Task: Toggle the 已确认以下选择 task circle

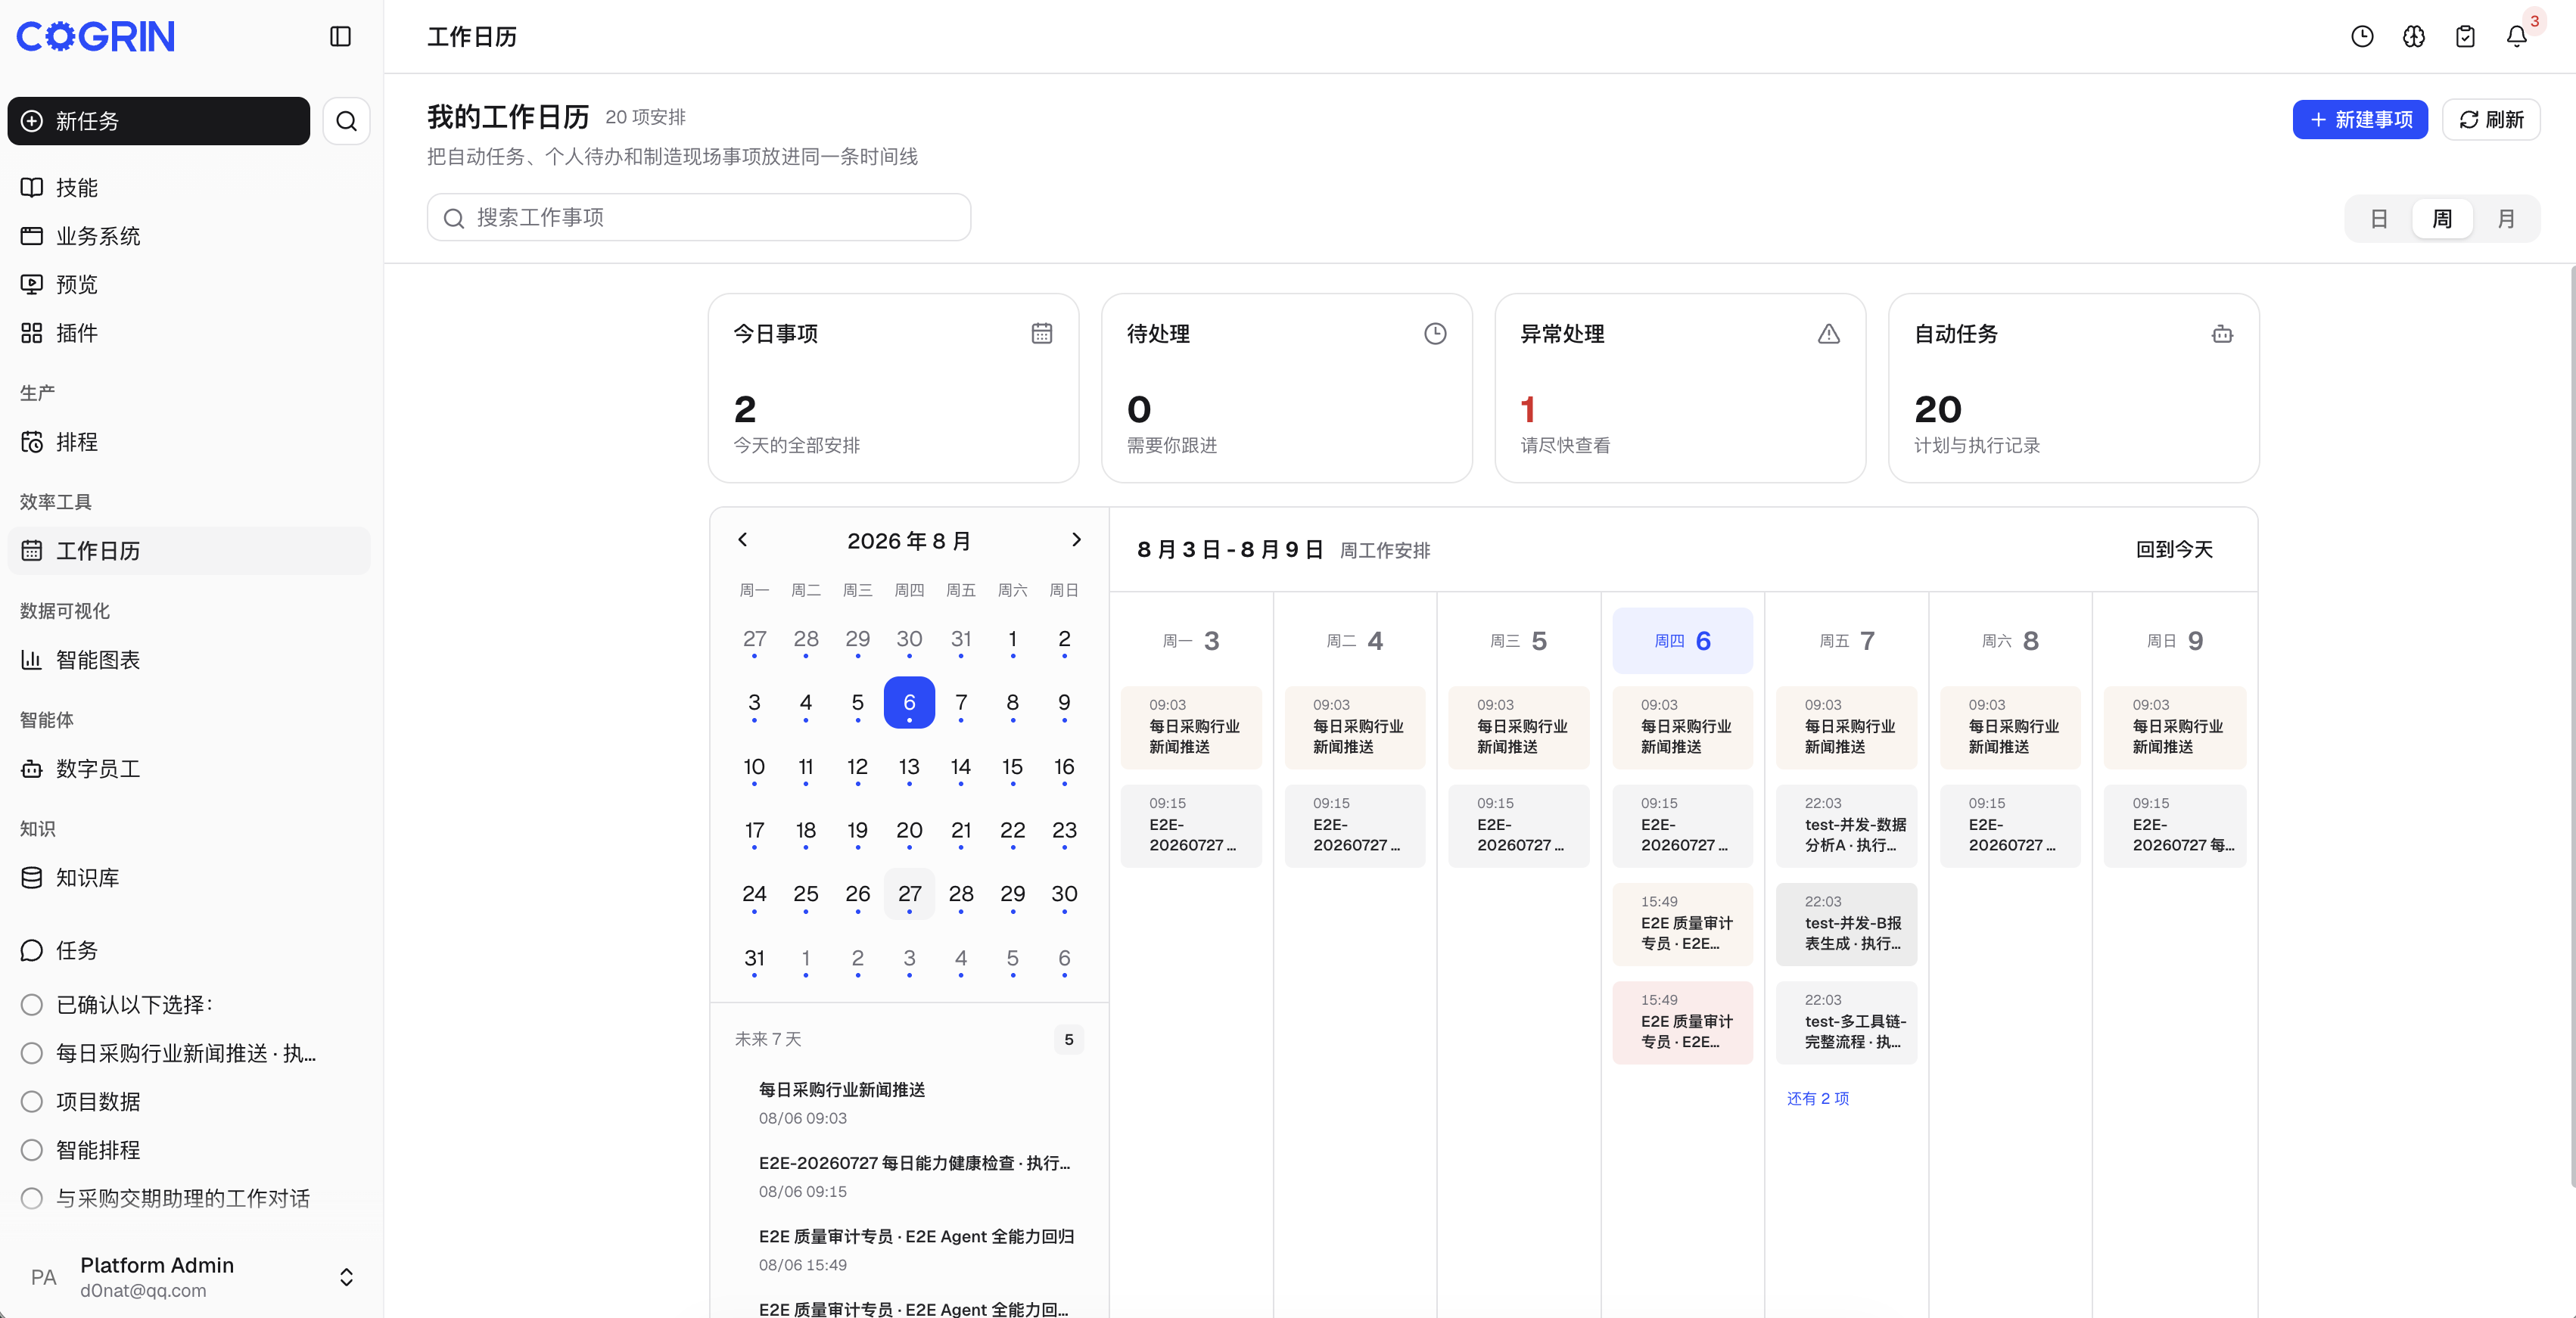Action: tap(32, 1004)
